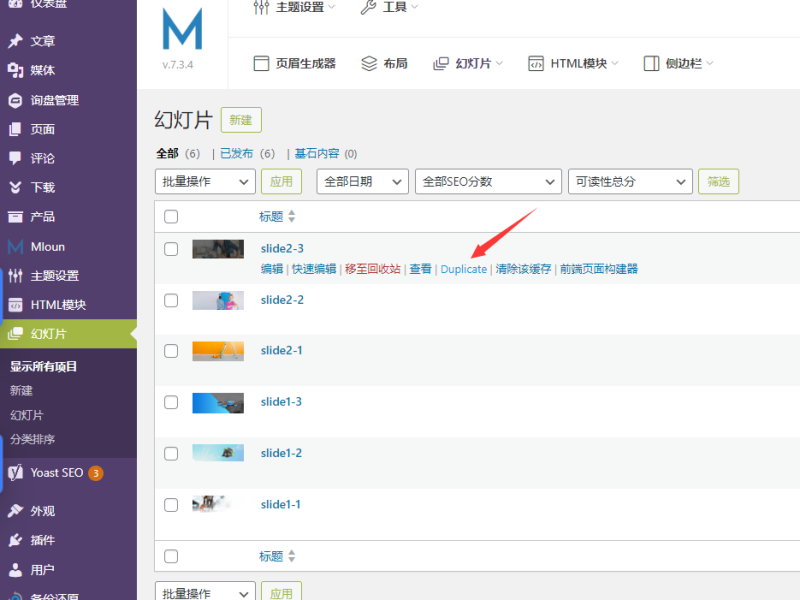Click the 用户 person icon

point(15,569)
